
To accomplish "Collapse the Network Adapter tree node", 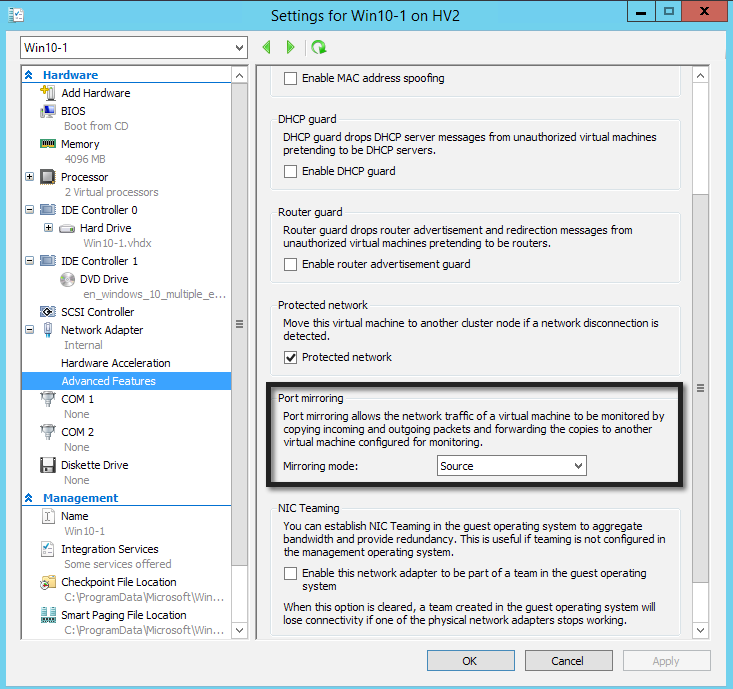I will click(x=29, y=330).
